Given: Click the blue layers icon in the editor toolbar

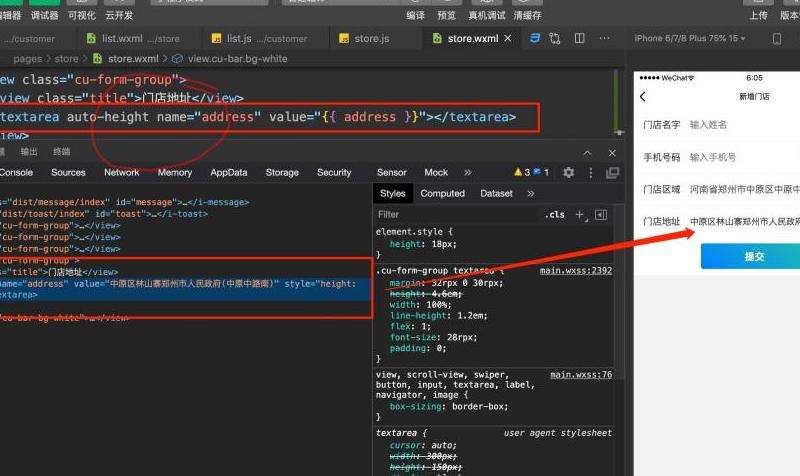Looking at the screenshot, I should (534, 38).
